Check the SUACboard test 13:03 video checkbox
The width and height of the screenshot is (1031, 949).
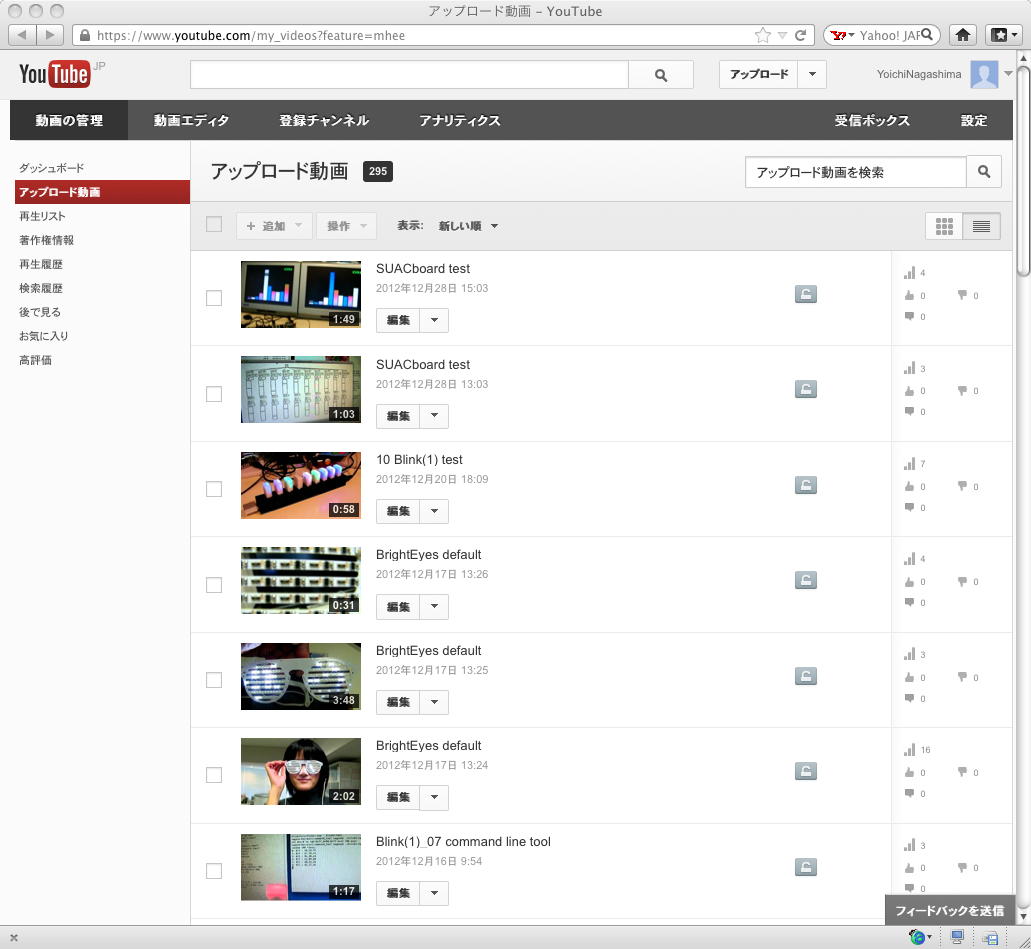[x=214, y=394]
